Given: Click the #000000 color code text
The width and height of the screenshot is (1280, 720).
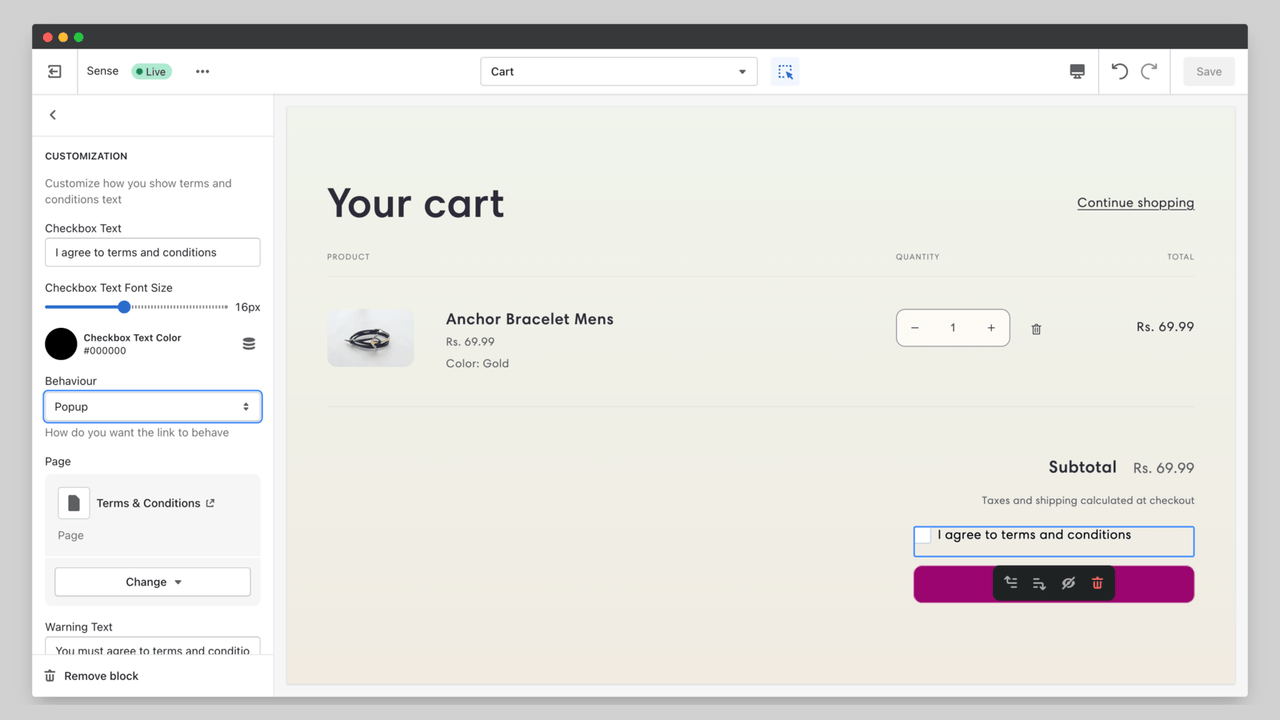Looking at the screenshot, I should click(x=105, y=351).
